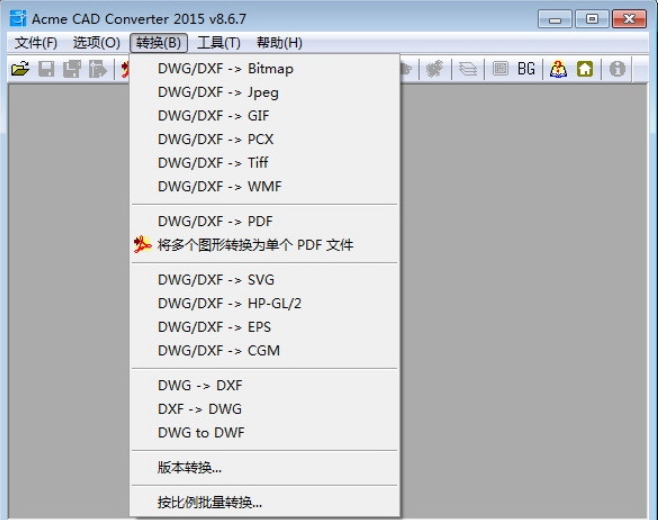This screenshot has width=658, height=520.
Task: Click the Open file folder icon
Action: [20, 69]
